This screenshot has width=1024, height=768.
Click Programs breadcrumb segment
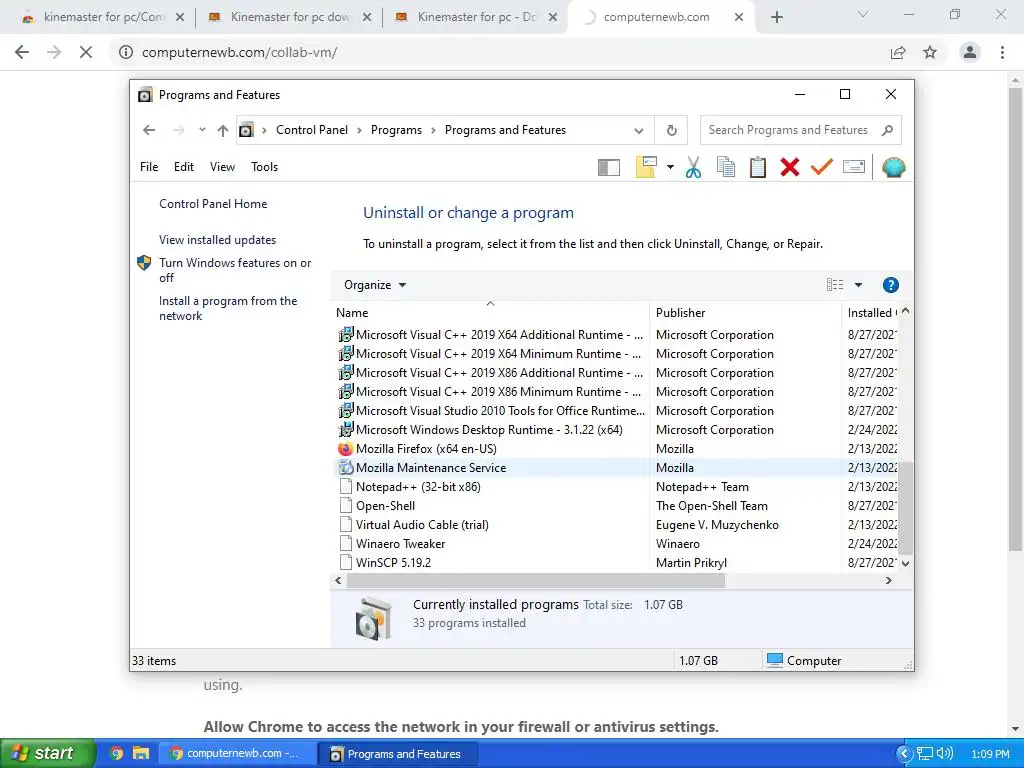point(396,130)
